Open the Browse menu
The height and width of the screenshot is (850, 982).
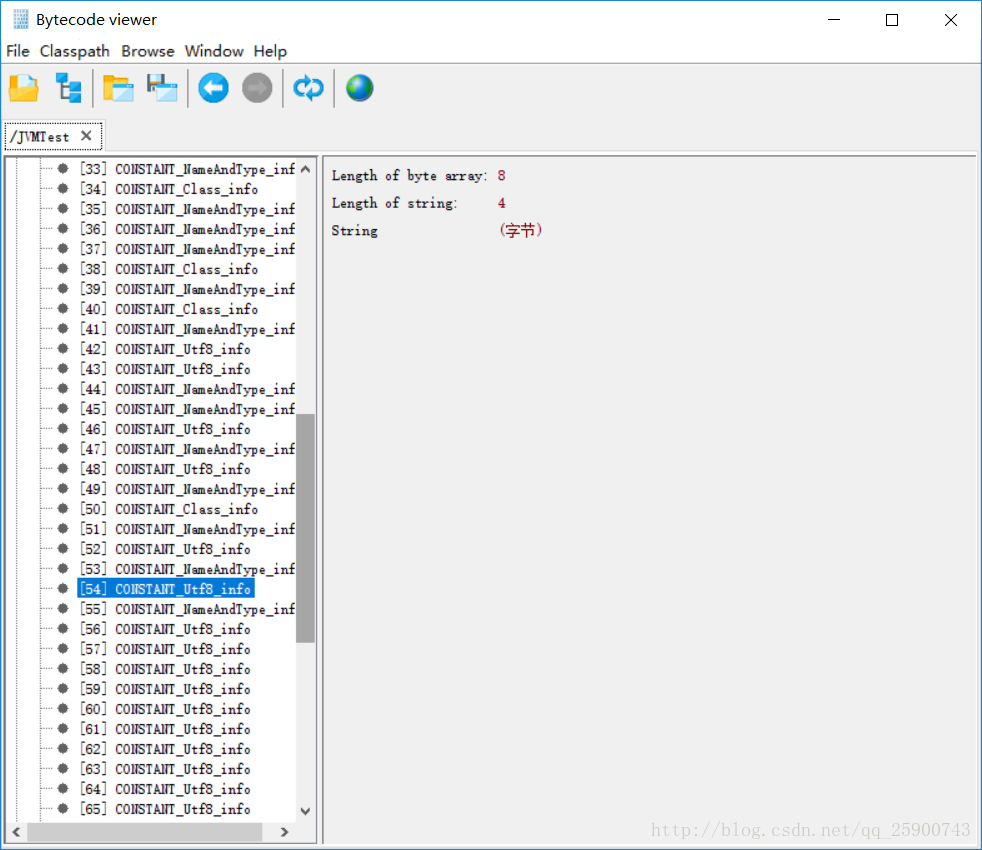point(148,51)
